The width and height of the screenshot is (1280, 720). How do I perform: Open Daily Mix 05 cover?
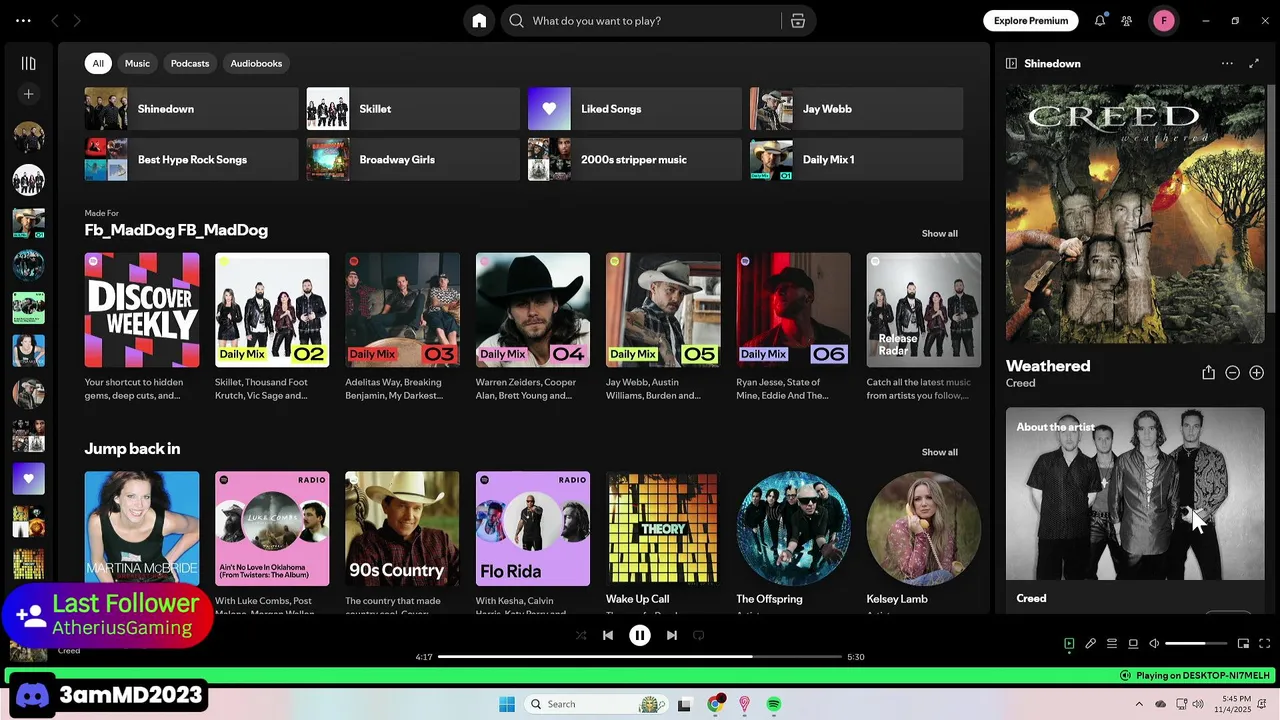(x=663, y=310)
